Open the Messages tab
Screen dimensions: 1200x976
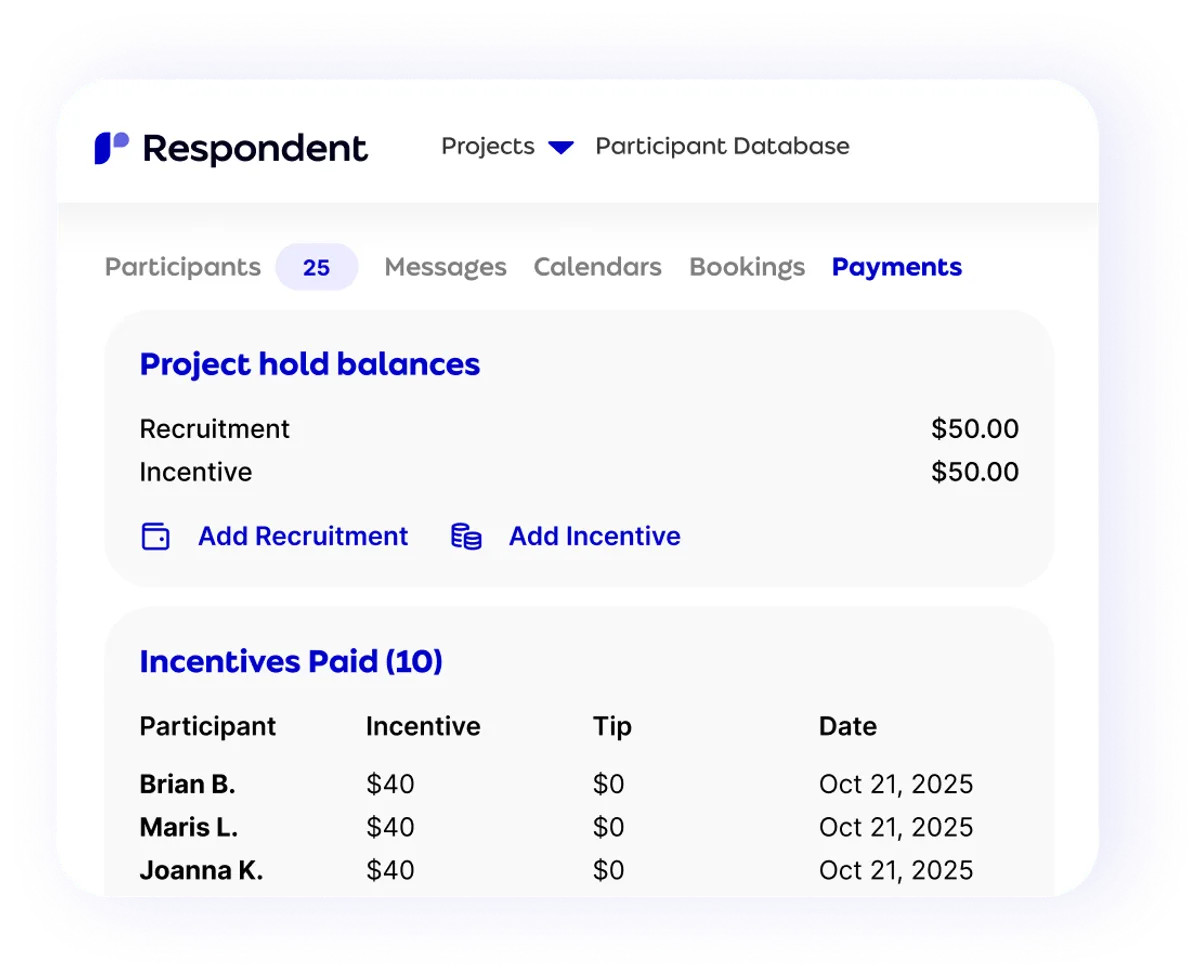coord(444,267)
